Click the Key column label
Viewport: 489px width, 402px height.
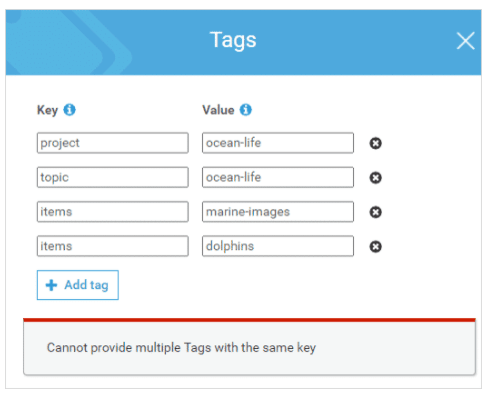pyautogui.click(x=47, y=110)
